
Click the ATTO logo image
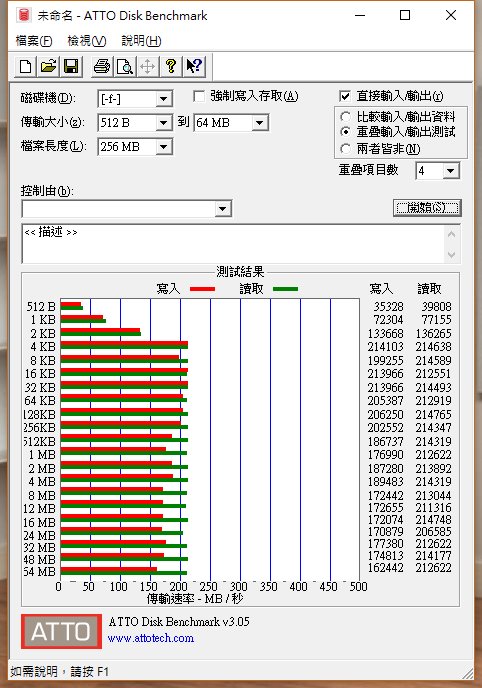pos(61,631)
